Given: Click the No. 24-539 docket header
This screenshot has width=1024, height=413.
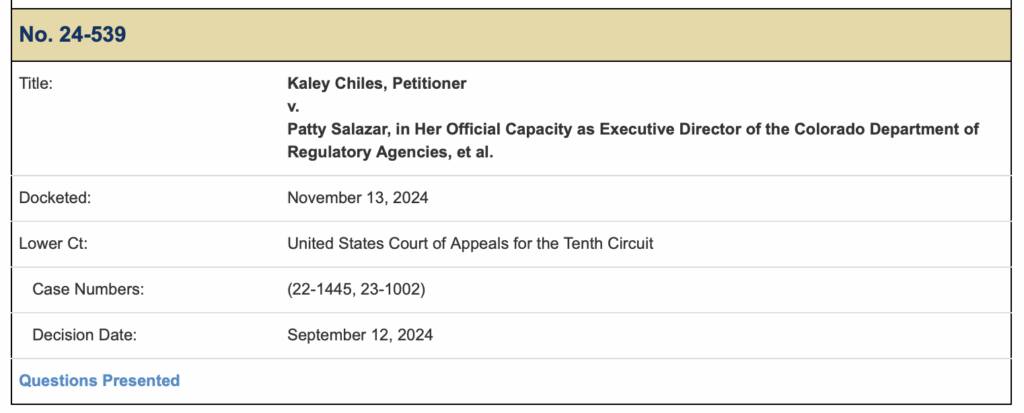Looking at the screenshot, I should point(71,35).
